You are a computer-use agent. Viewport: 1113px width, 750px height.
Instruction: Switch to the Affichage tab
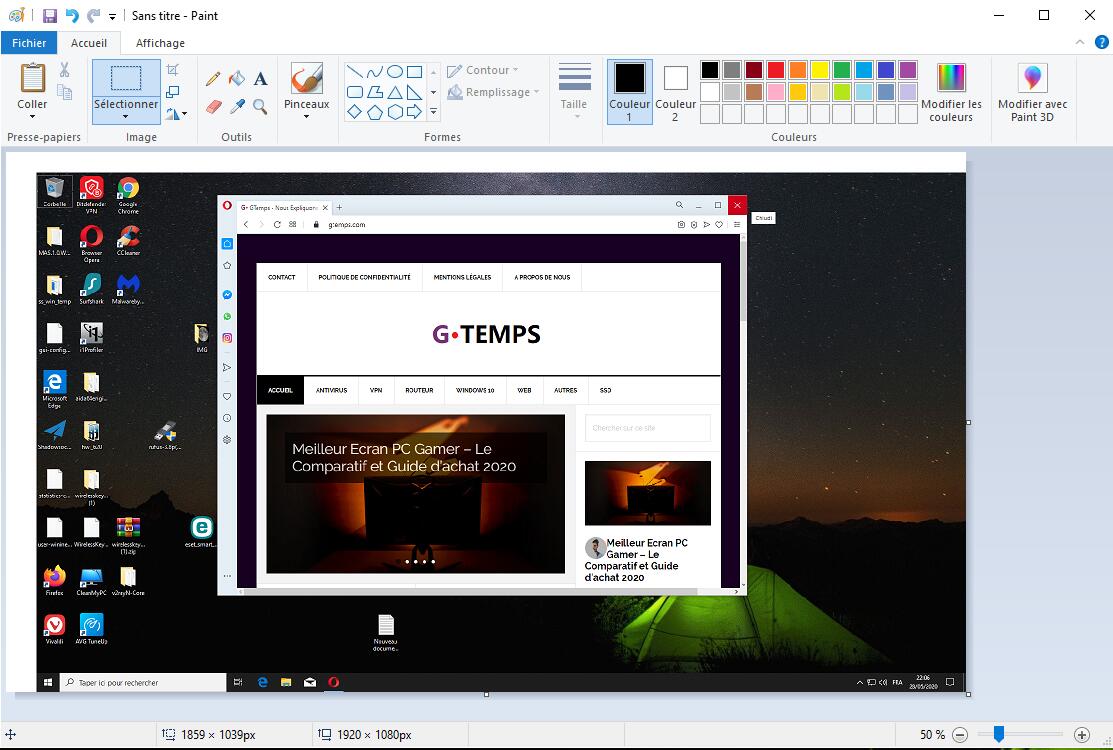click(159, 43)
